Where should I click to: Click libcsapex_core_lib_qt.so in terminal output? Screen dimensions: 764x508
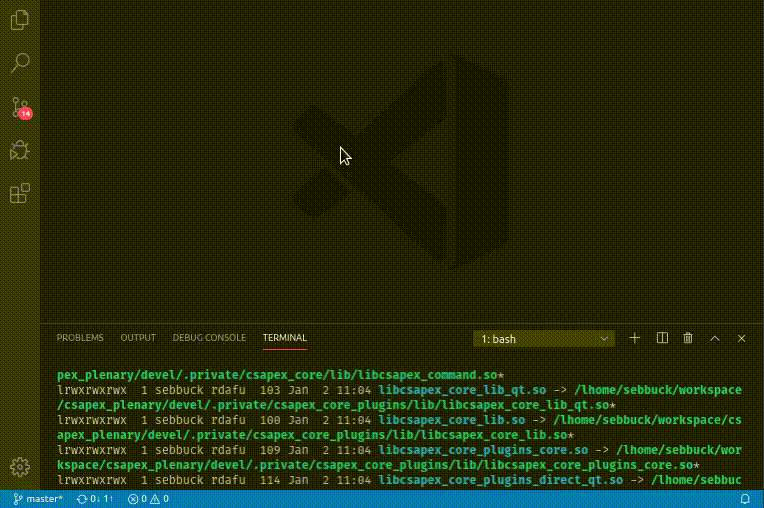pos(462,390)
